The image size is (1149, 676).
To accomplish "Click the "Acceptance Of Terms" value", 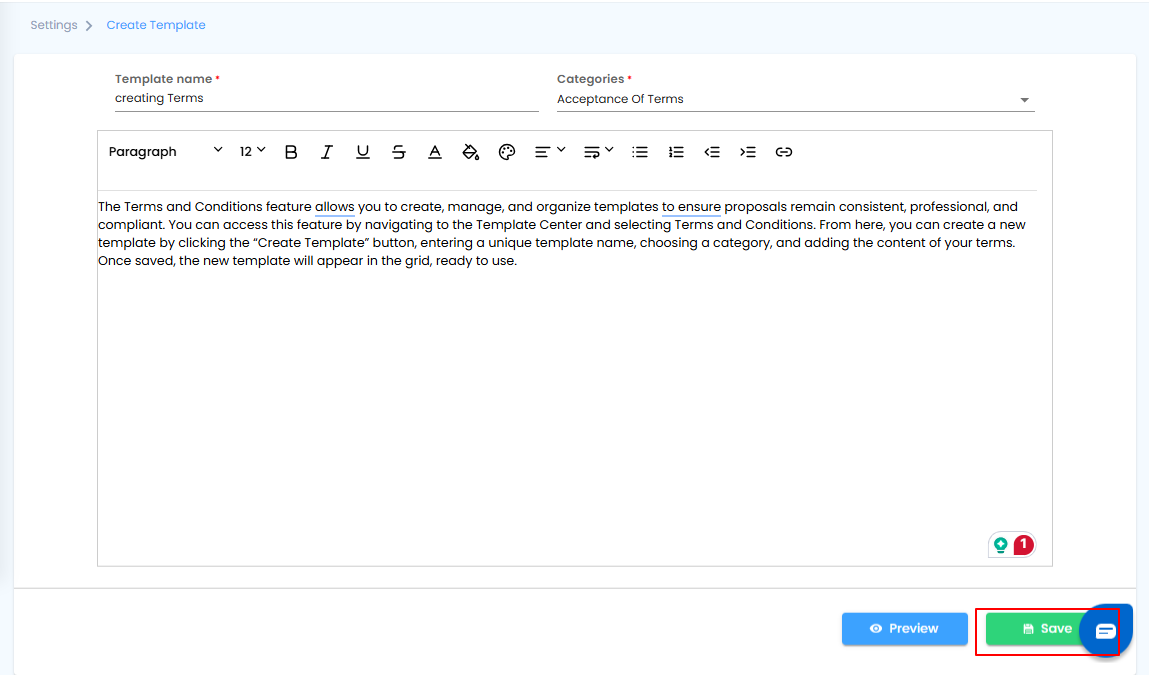I will click(620, 99).
